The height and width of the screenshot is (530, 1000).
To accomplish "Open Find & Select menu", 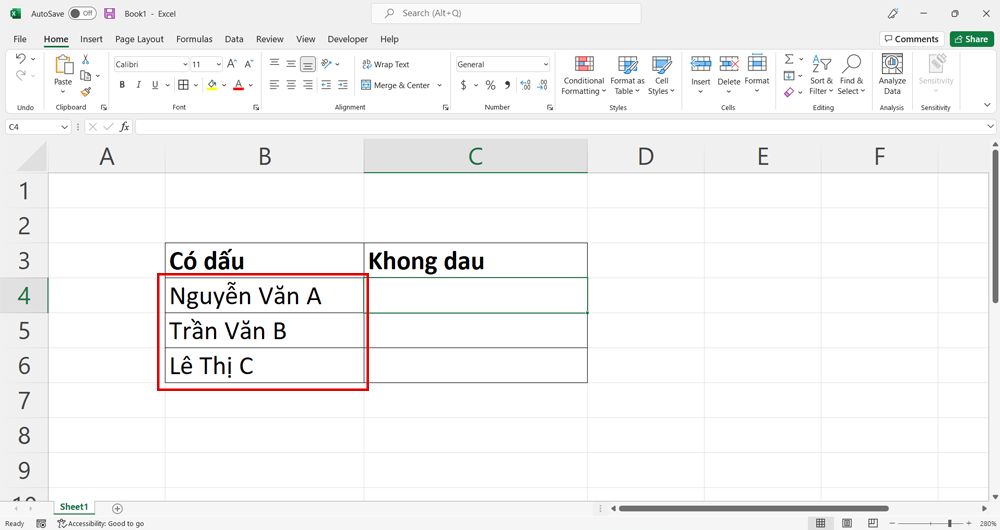I will click(851, 75).
